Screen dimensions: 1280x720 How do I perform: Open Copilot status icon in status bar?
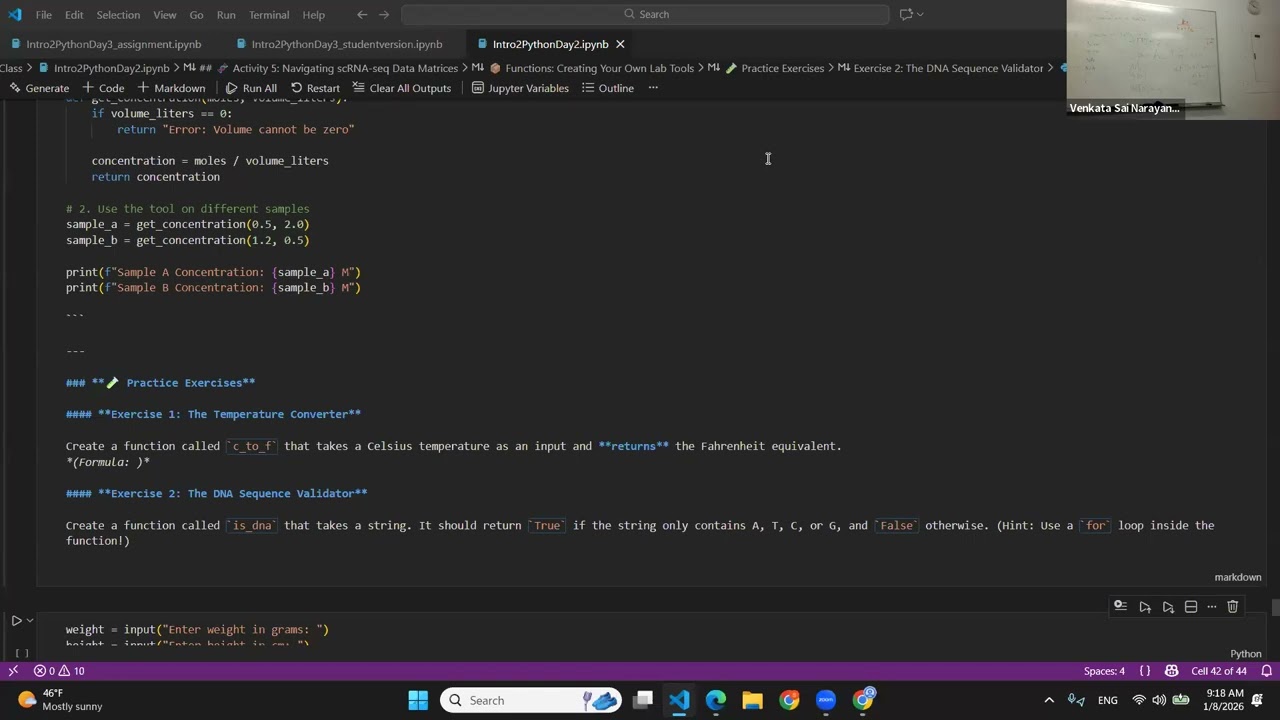pyautogui.click(x=1172, y=671)
